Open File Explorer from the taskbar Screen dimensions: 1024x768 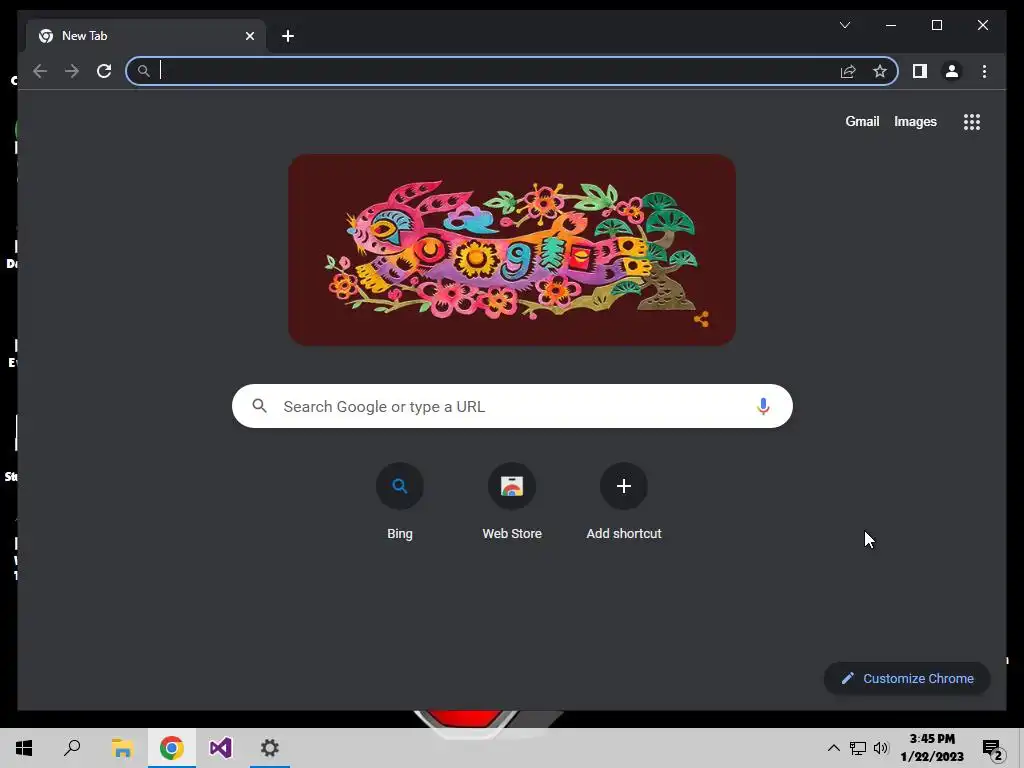122,748
